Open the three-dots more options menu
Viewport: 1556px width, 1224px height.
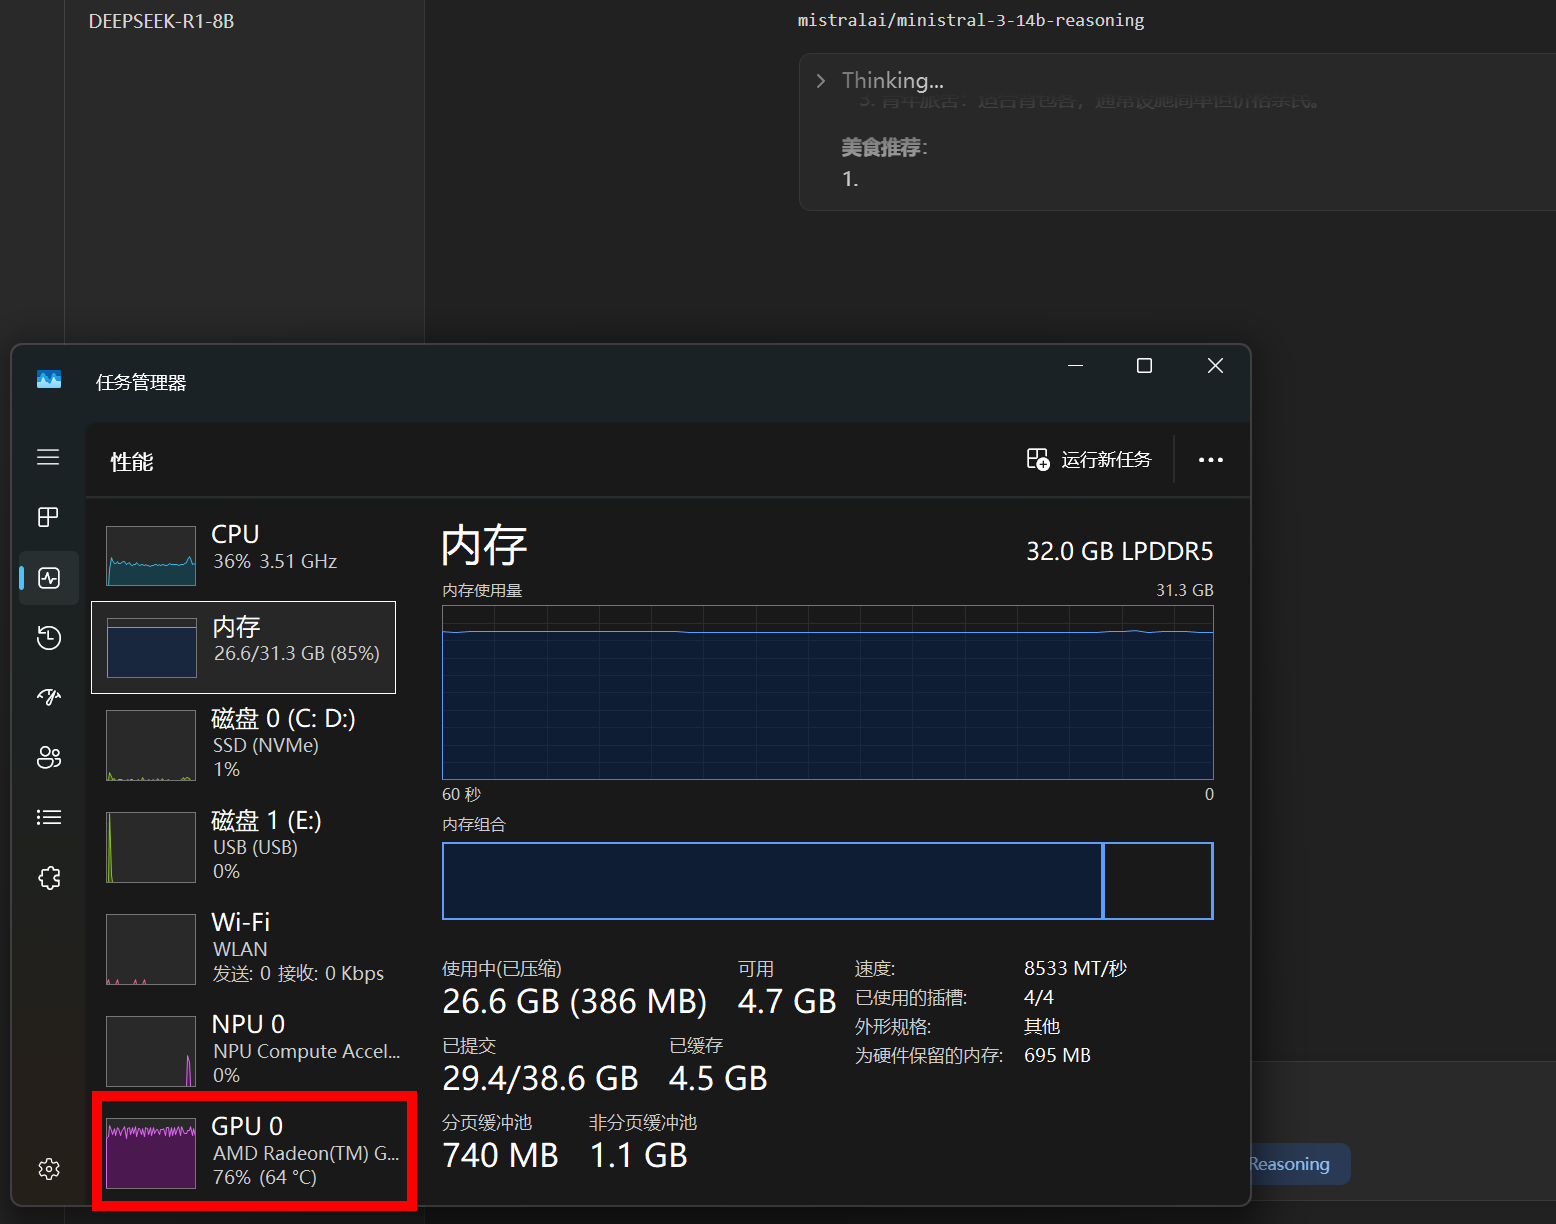(1211, 460)
